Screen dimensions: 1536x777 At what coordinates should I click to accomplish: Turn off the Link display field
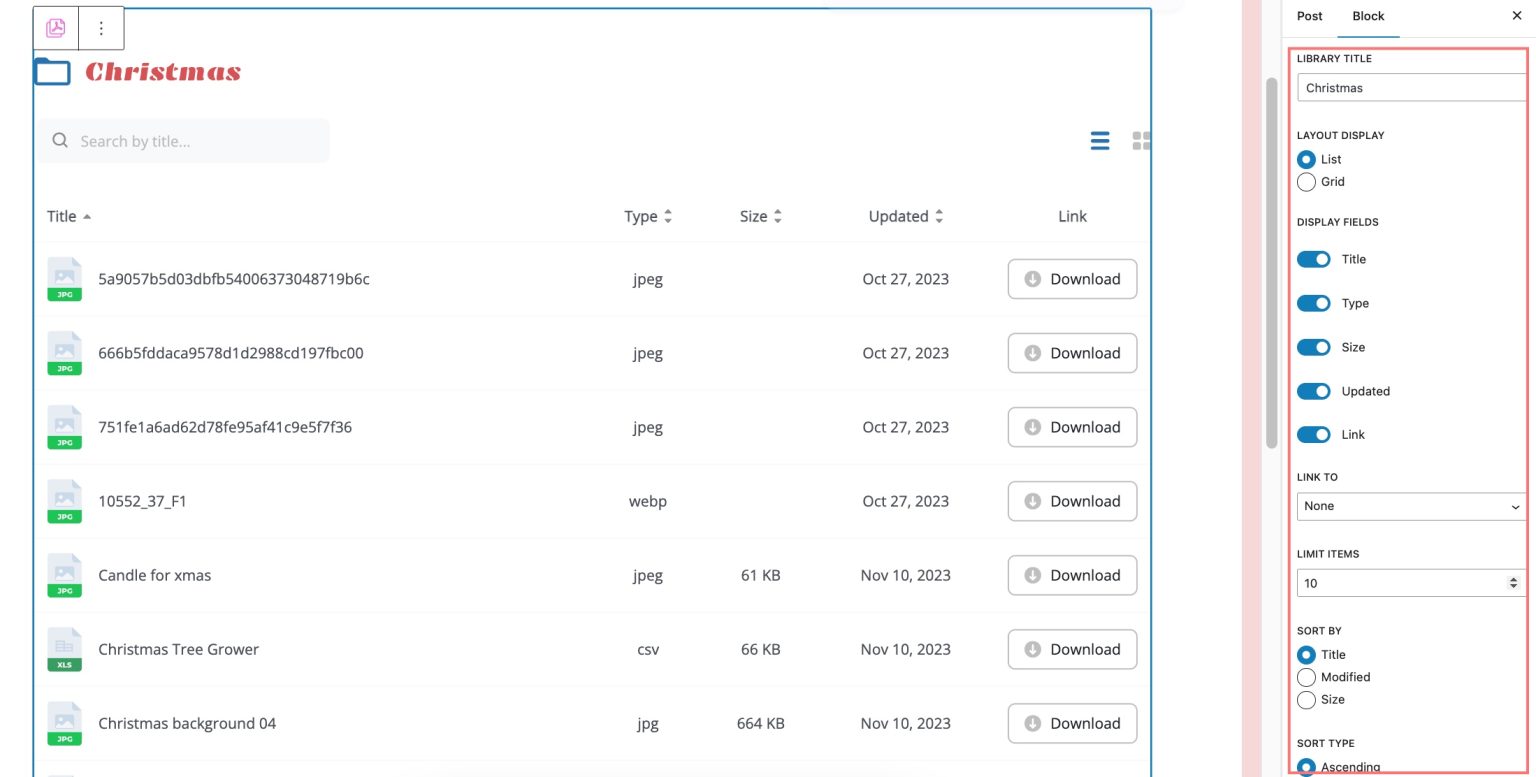click(x=1313, y=434)
